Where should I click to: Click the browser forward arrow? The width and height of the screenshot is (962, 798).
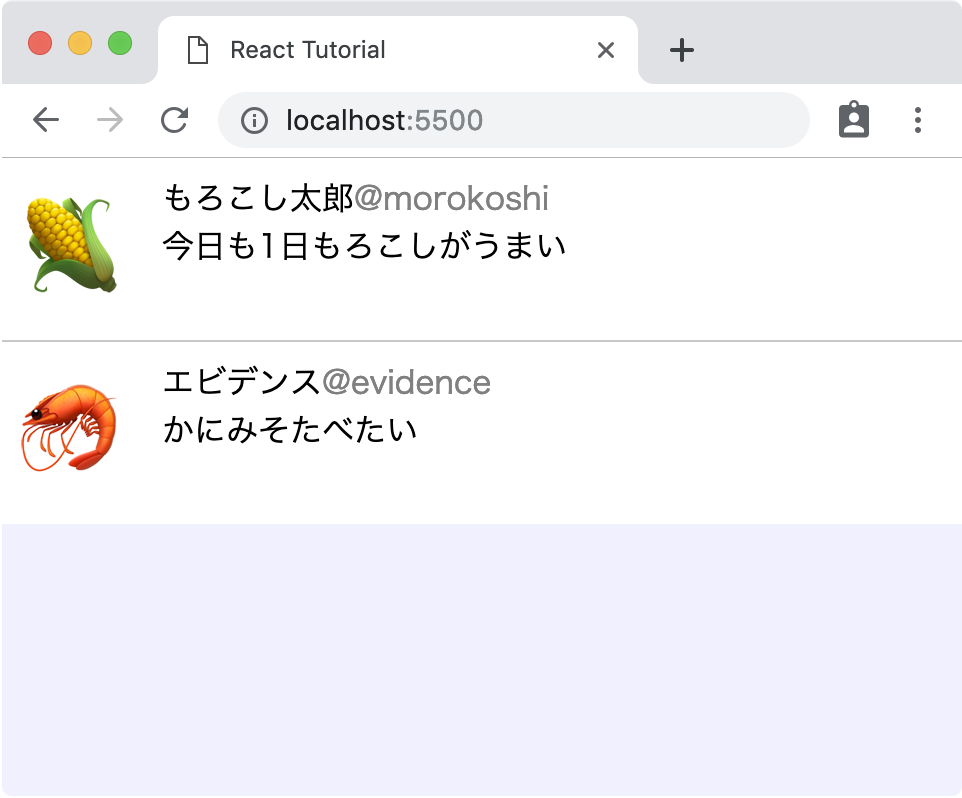pos(110,120)
